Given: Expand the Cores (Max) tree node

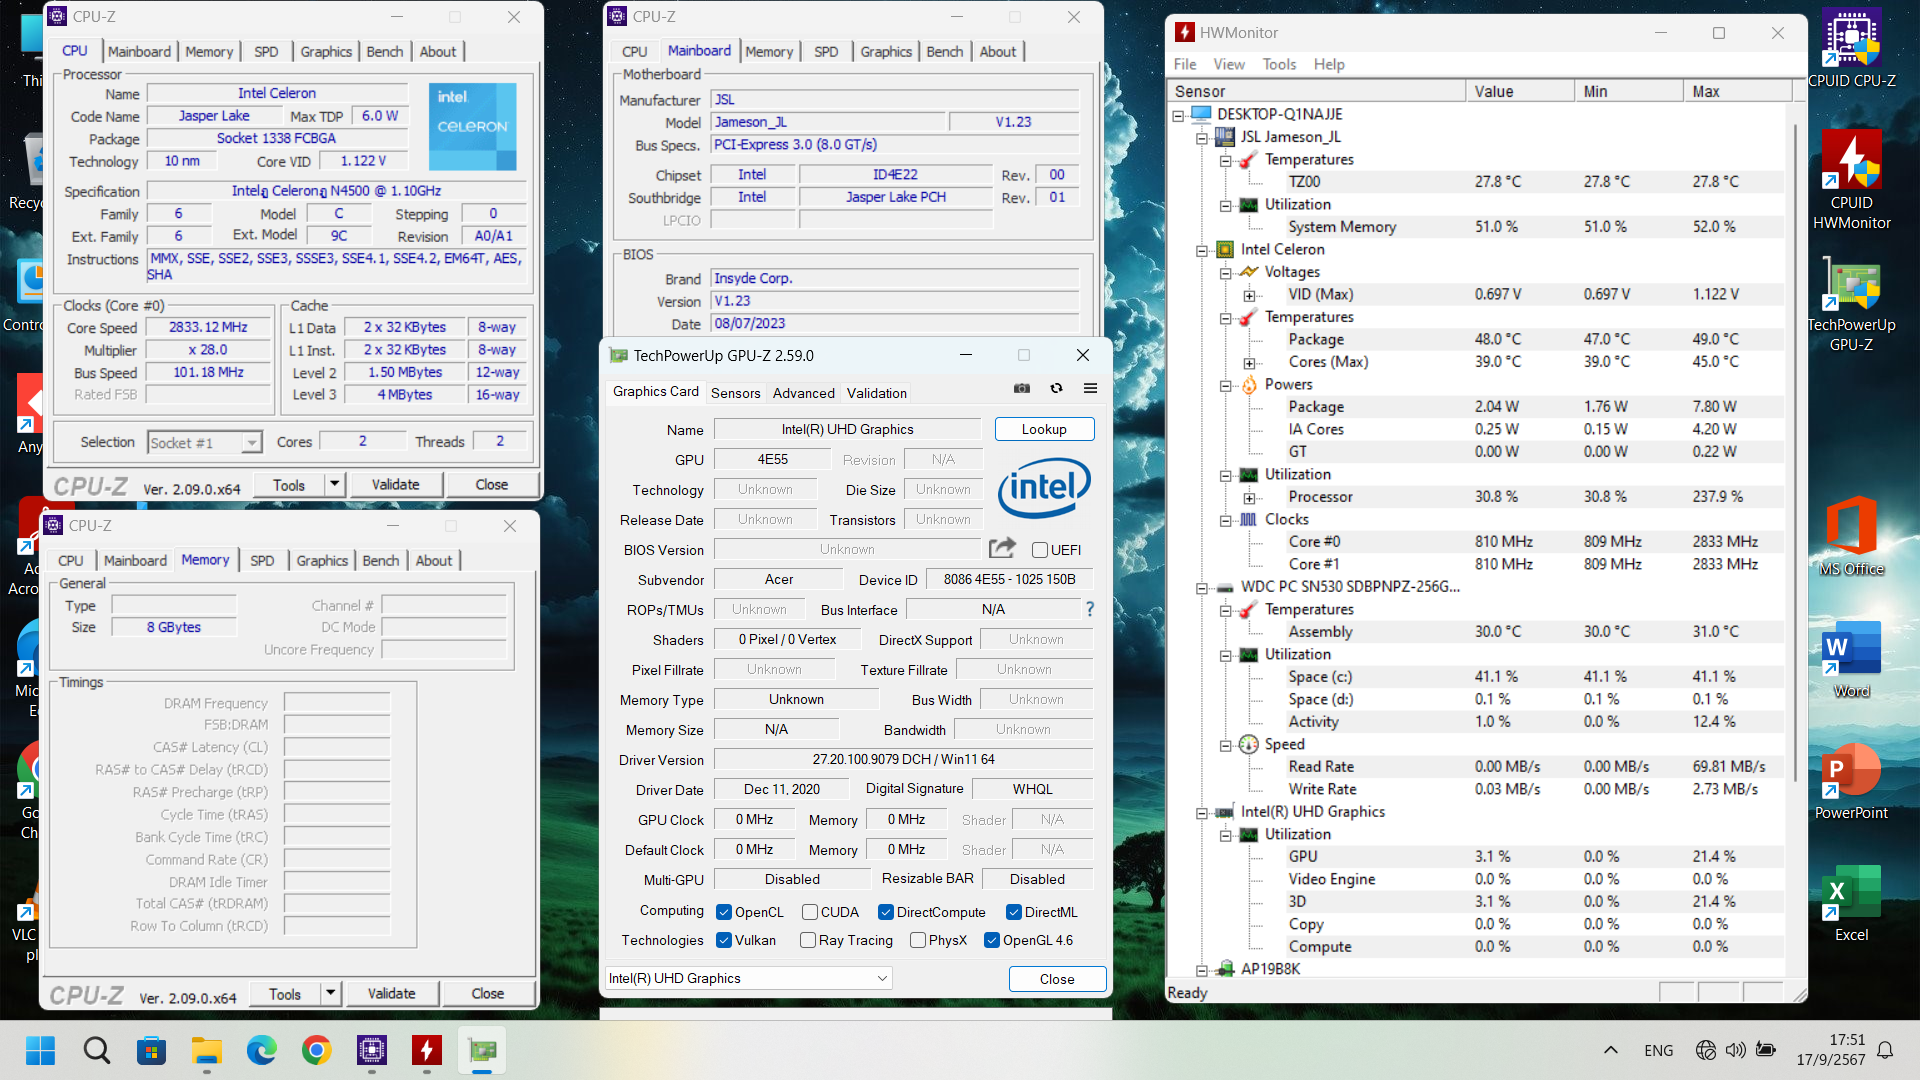Looking at the screenshot, I should [1249, 363].
